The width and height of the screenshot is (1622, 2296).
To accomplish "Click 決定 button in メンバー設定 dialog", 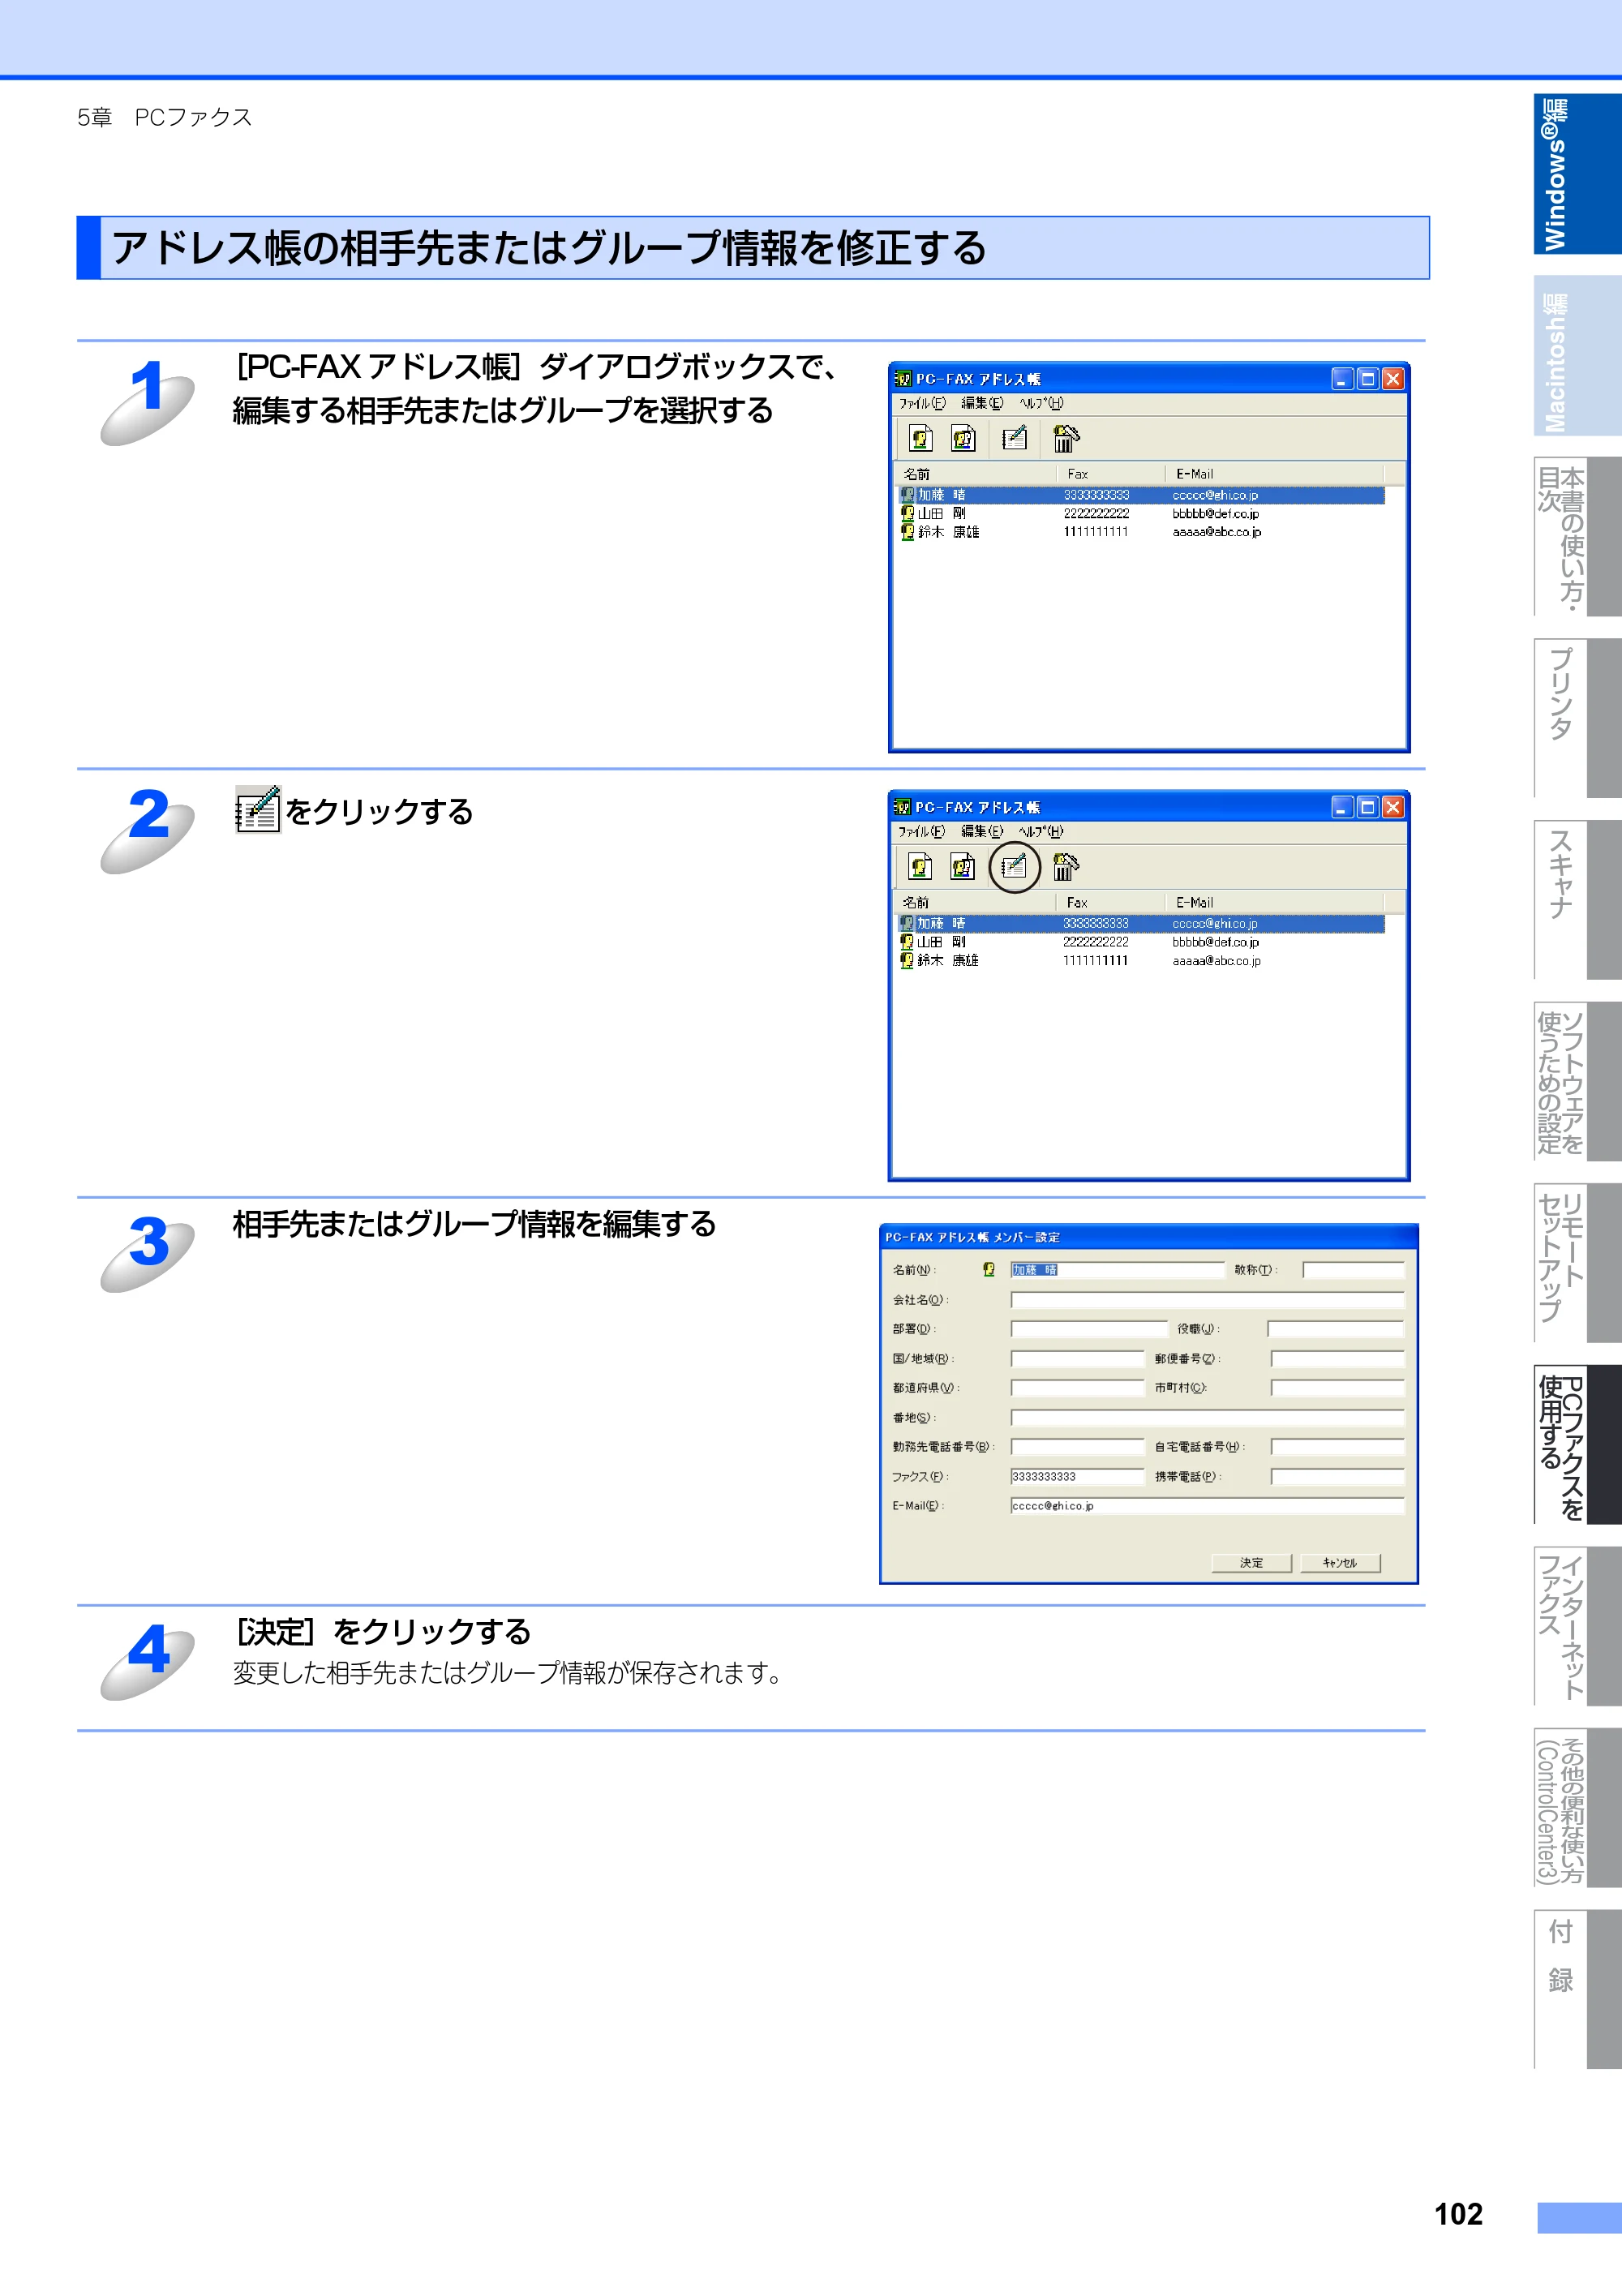I will tap(1251, 1562).
